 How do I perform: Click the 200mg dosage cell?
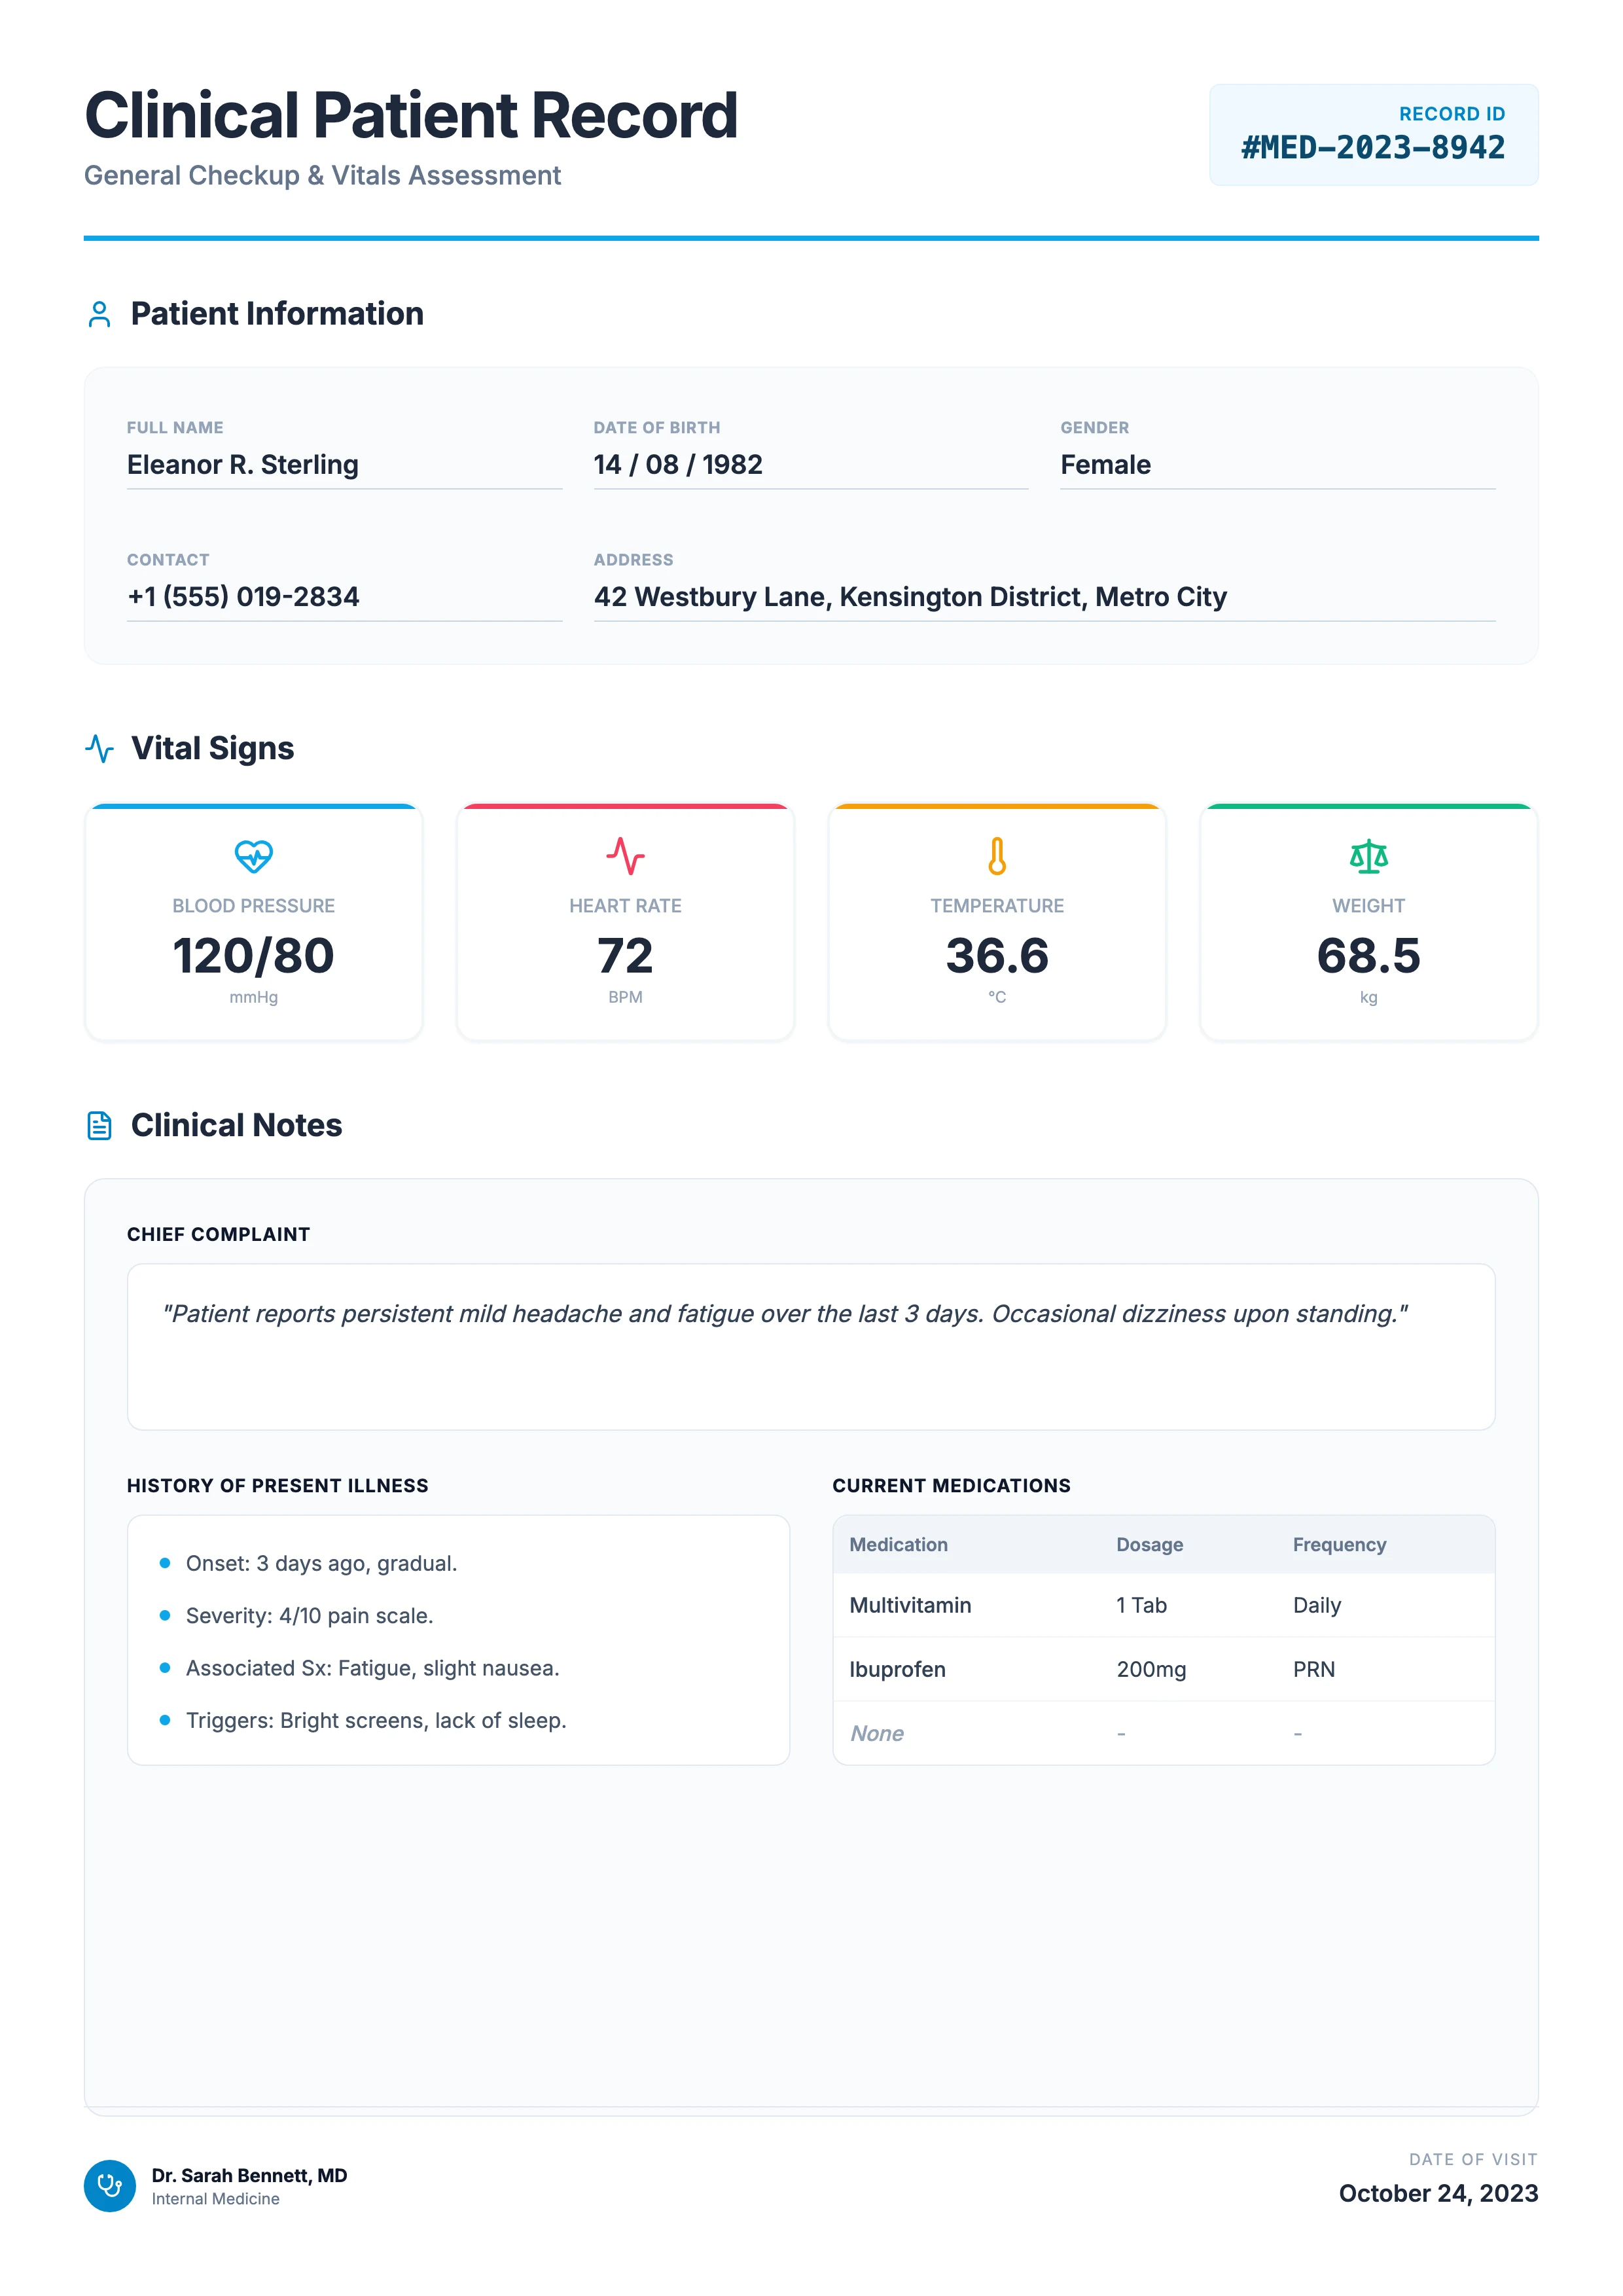(x=1151, y=1669)
